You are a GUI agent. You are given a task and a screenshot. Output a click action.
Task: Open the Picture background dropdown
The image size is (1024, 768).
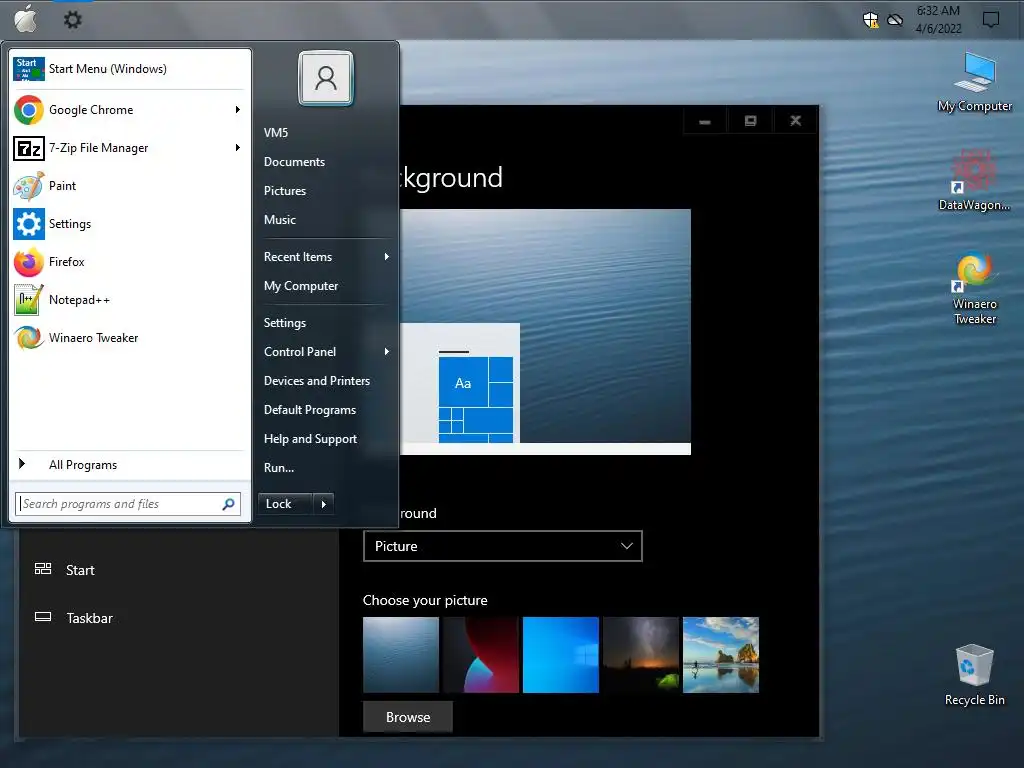point(502,546)
